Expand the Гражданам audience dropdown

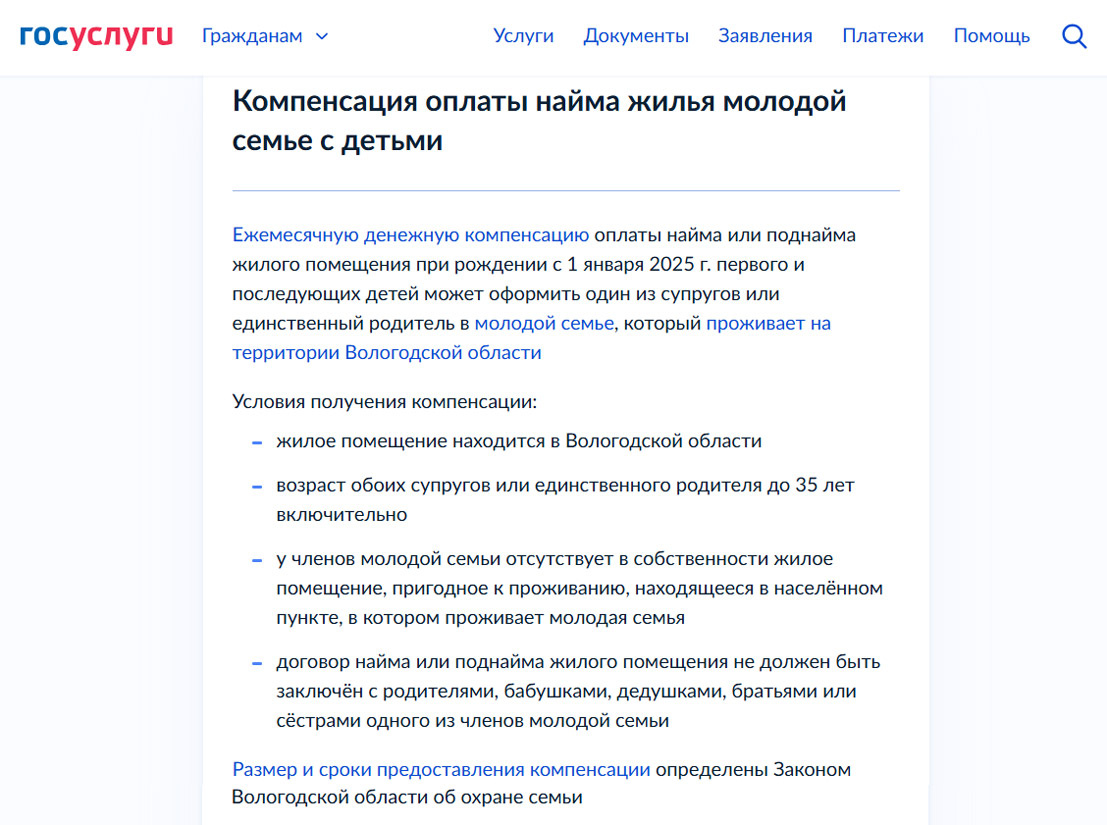coord(250,35)
